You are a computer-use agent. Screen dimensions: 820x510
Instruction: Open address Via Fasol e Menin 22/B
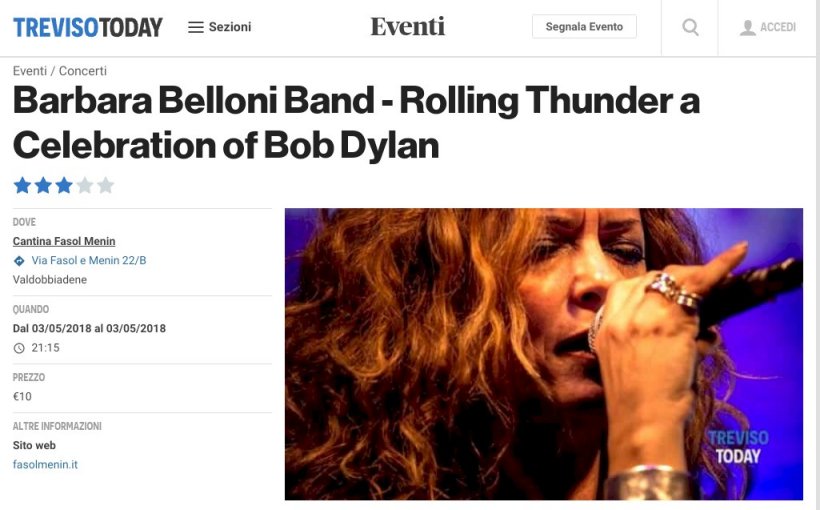(x=89, y=260)
